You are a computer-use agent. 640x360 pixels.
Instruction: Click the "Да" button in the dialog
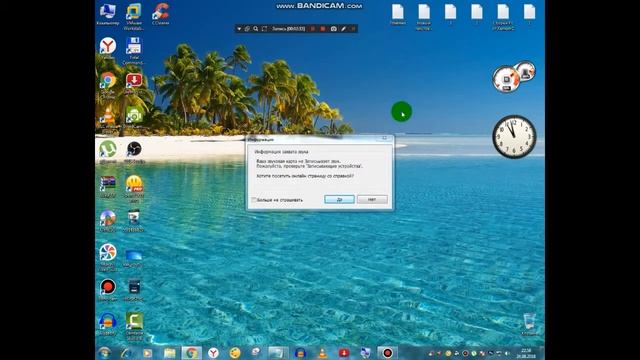(339, 199)
